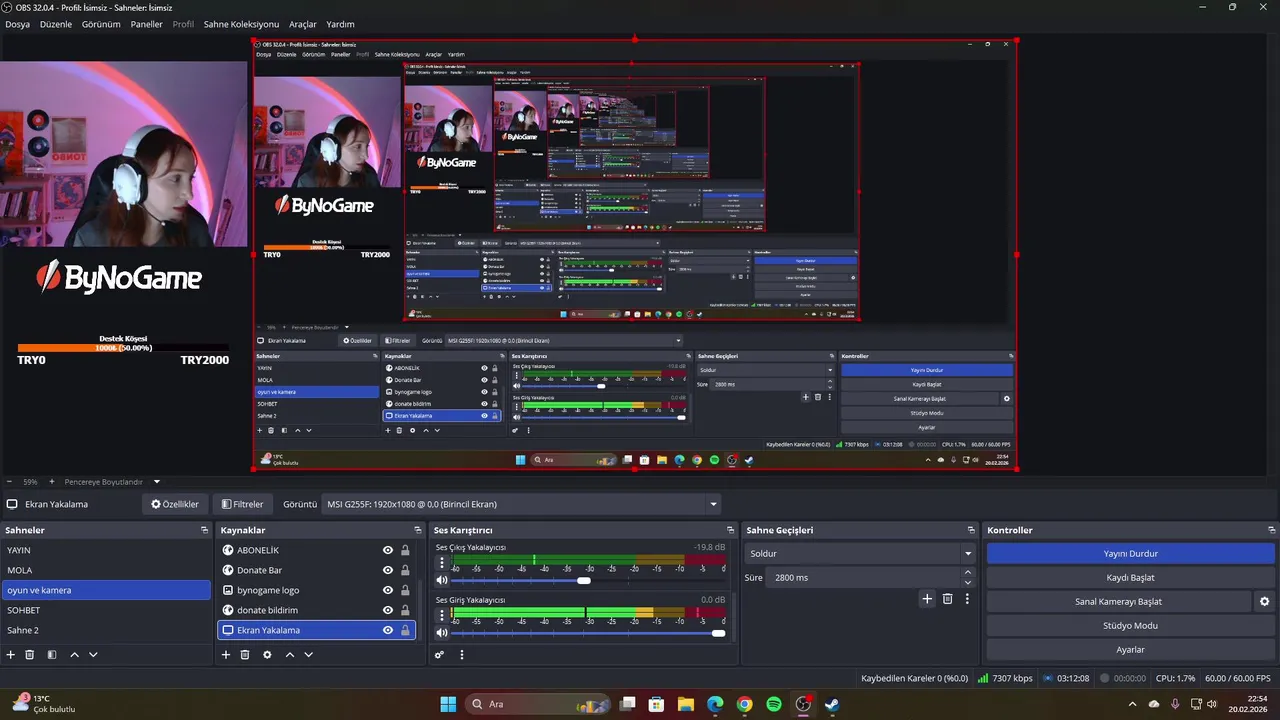The height and width of the screenshot is (720, 1280).
Task: Click Yayını Durdur to stop streaming
Action: coord(1130,553)
